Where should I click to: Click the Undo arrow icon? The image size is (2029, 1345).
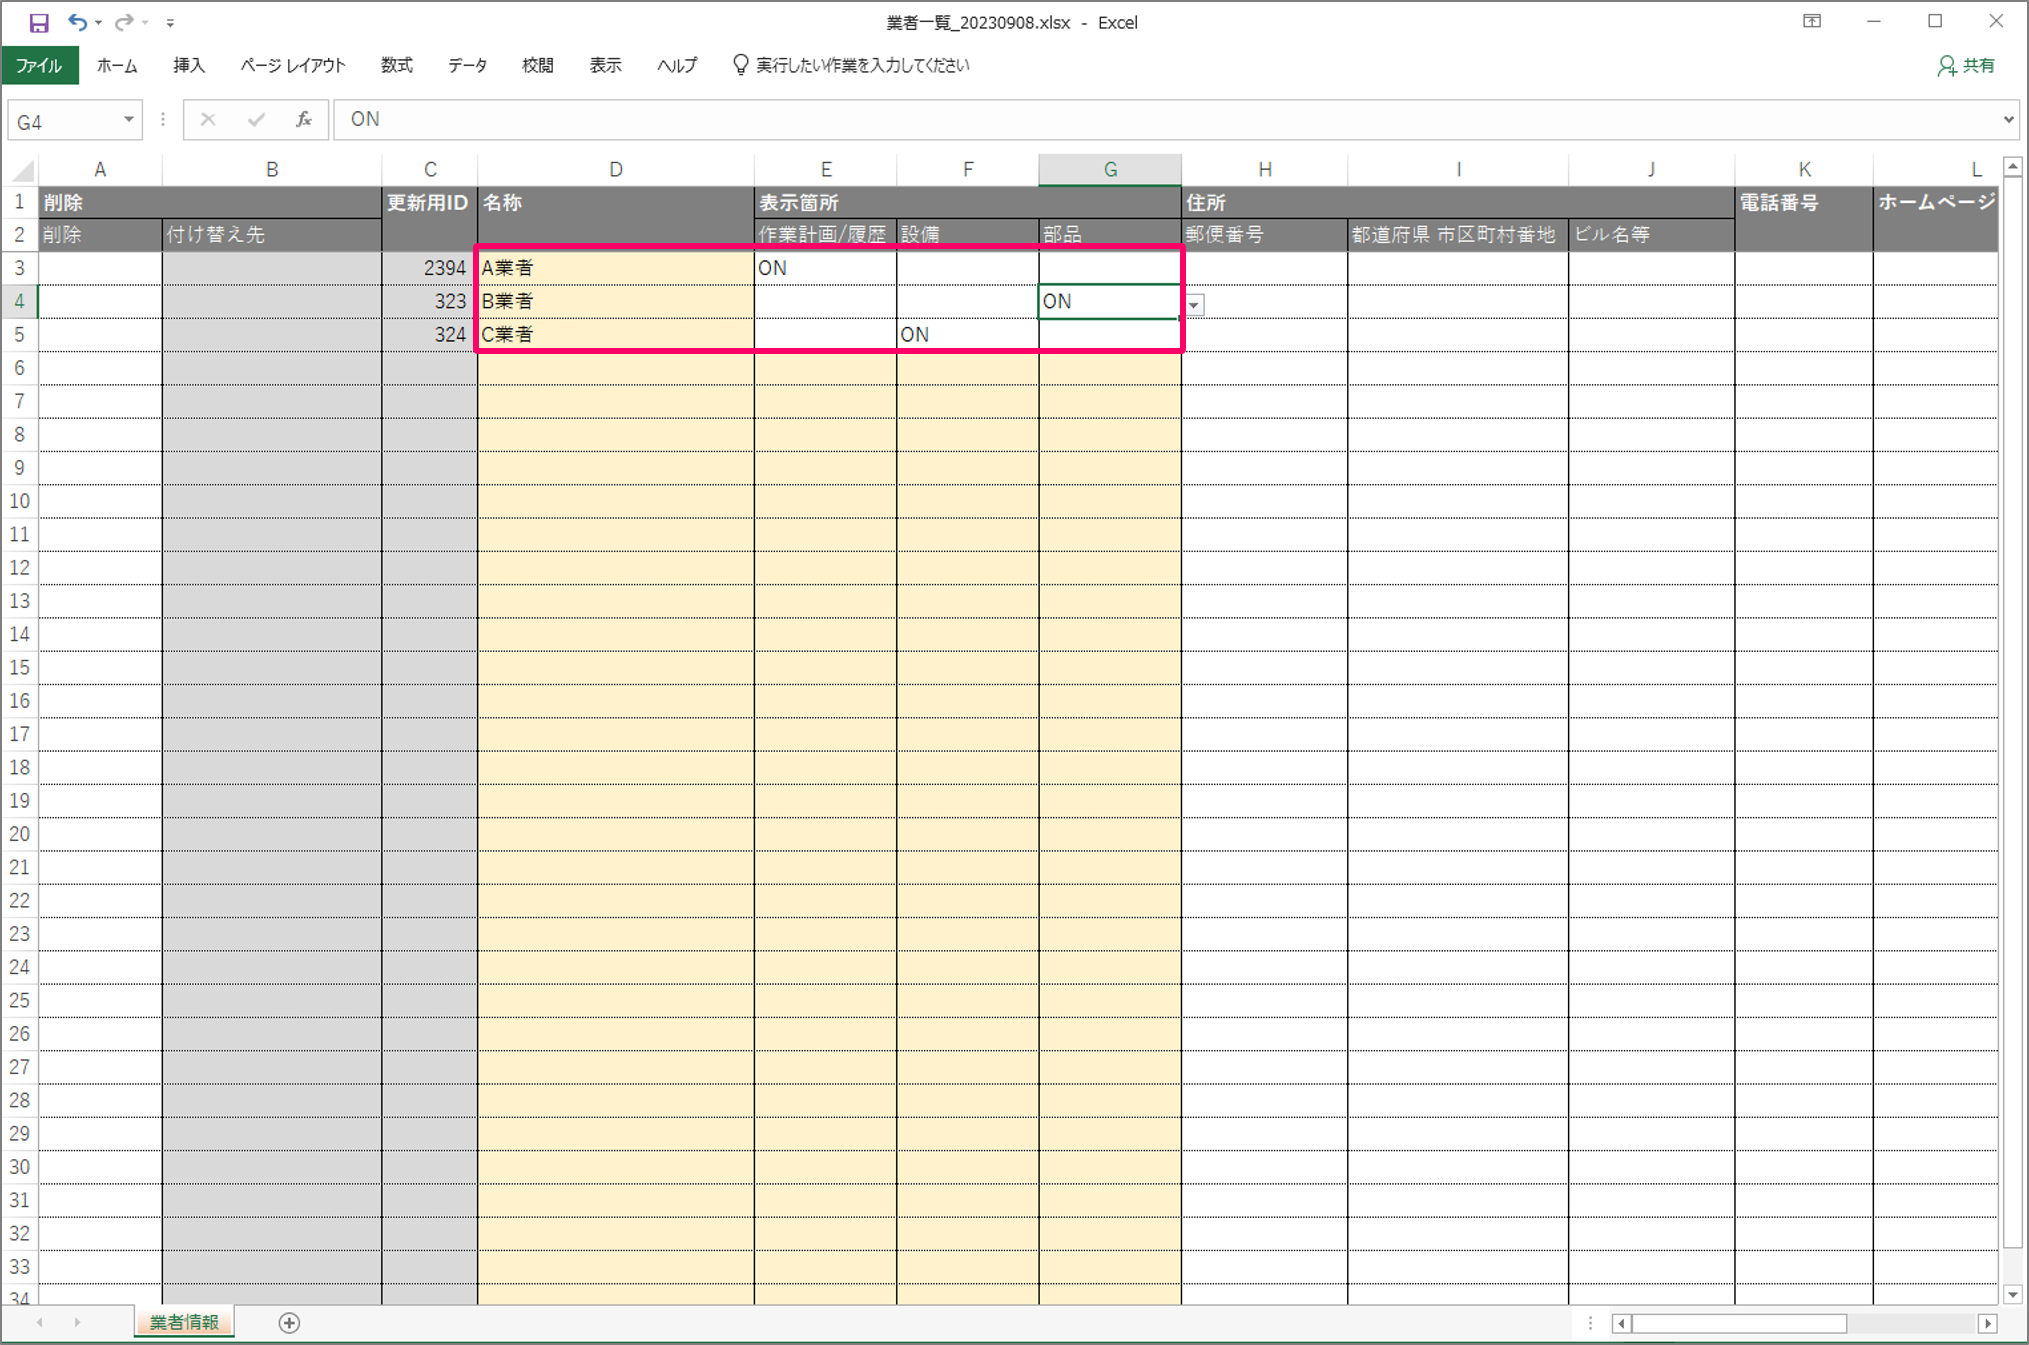click(77, 22)
